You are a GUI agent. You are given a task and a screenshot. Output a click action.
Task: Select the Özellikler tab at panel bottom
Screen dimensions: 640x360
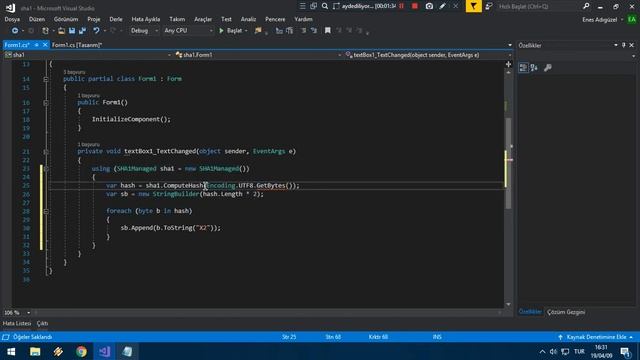coord(530,312)
